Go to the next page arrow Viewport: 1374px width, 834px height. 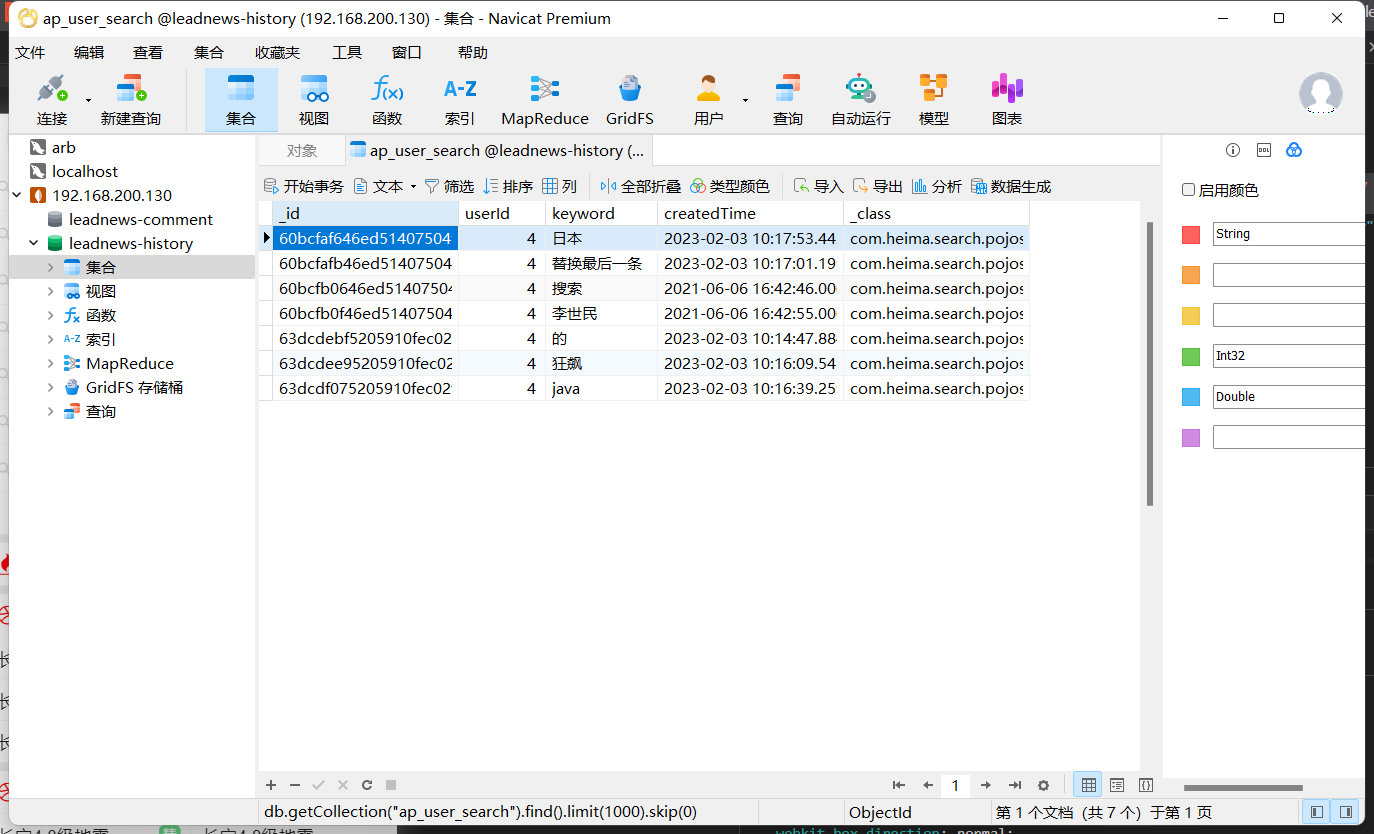[986, 786]
